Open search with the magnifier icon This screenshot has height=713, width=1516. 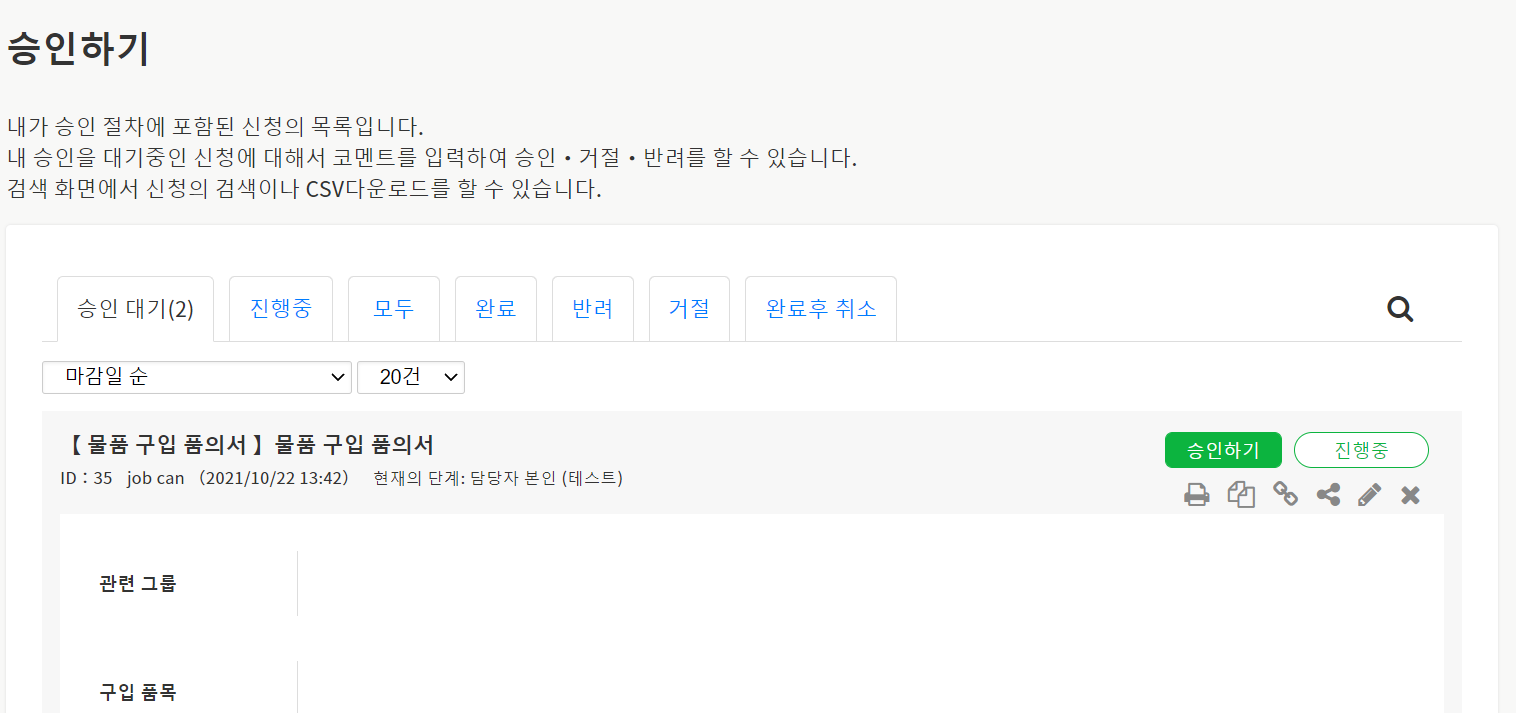pos(1400,310)
